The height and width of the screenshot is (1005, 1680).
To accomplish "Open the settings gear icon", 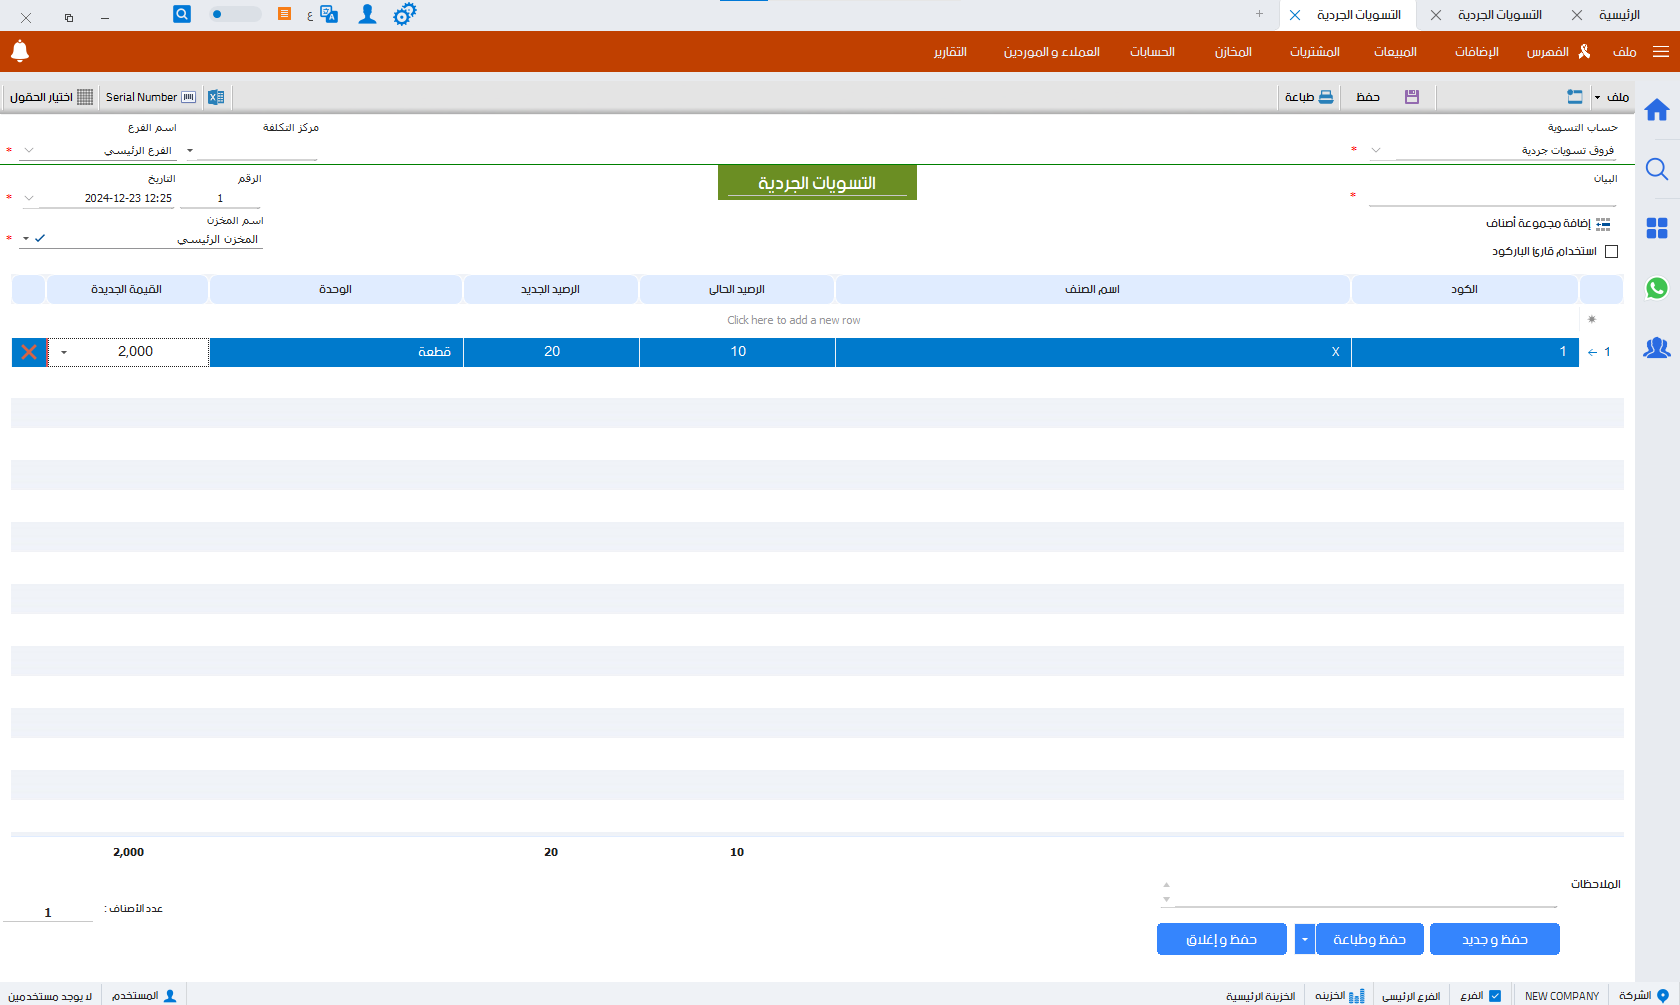I will (x=404, y=15).
